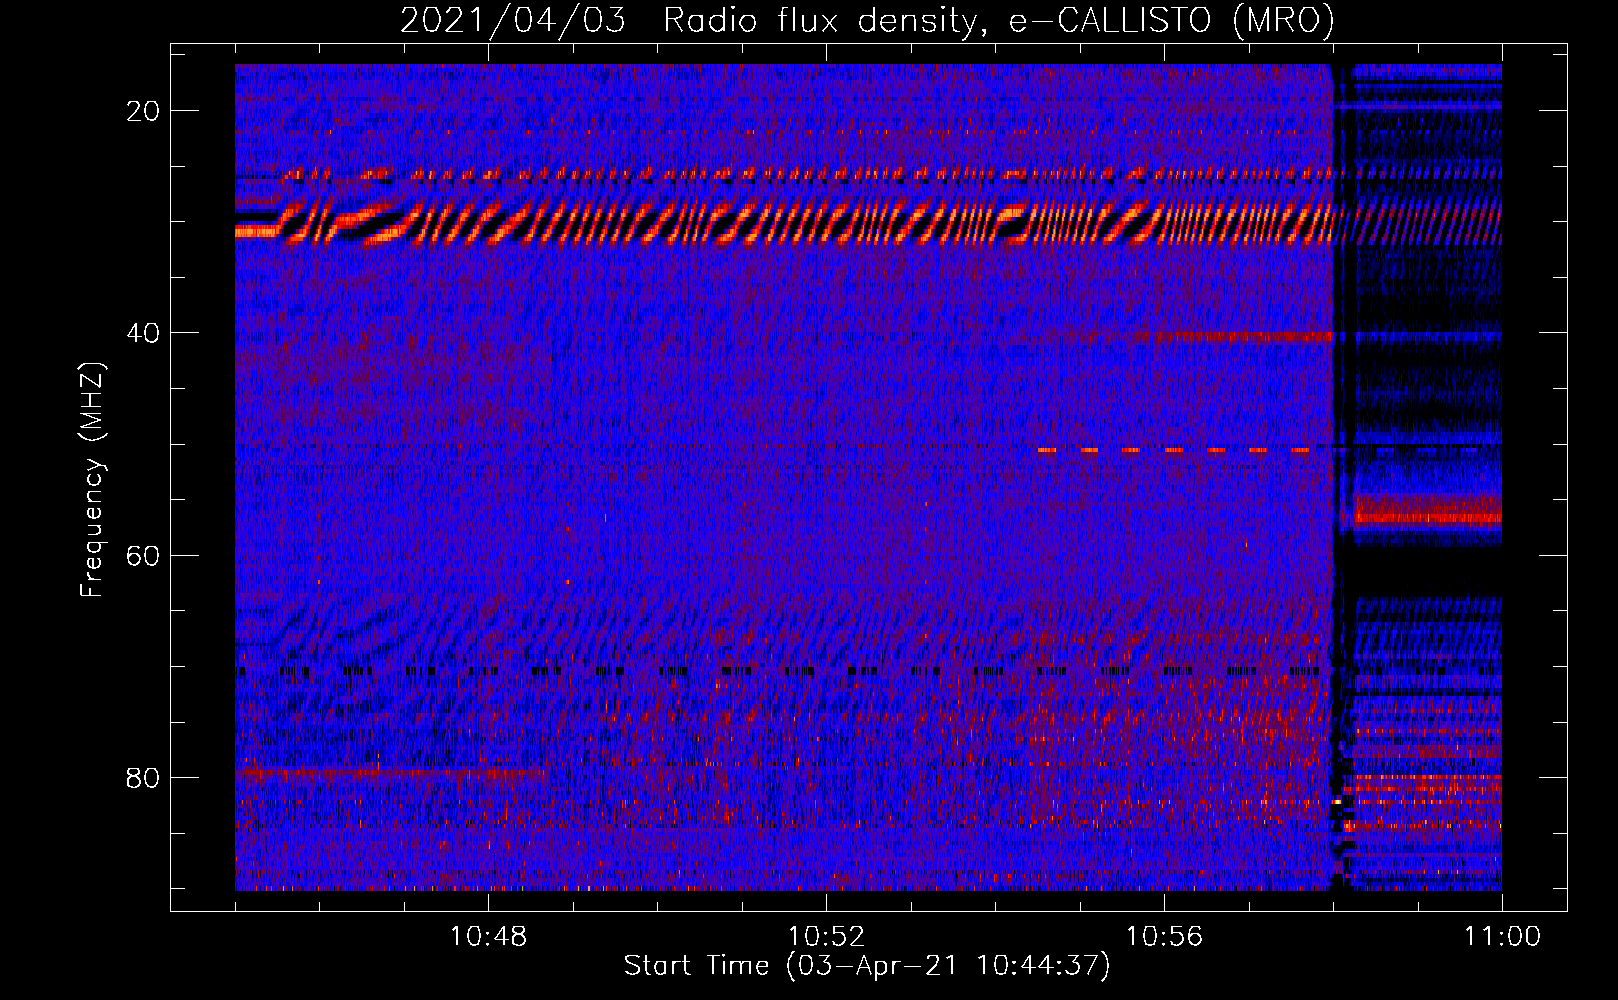
Task: Click the plot title '2021/04/03 Radio flux density'
Action: coord(867,20)
